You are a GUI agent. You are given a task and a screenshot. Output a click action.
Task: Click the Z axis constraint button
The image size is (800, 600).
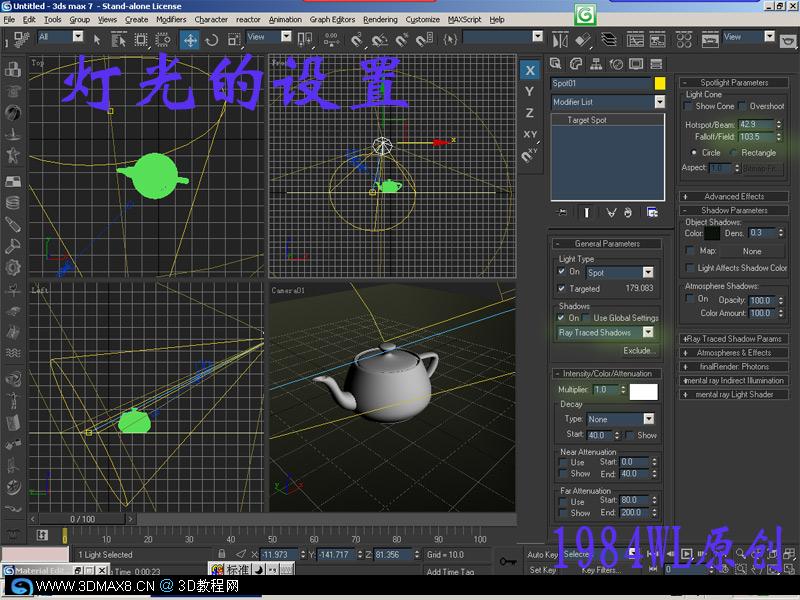coord(530,113)
